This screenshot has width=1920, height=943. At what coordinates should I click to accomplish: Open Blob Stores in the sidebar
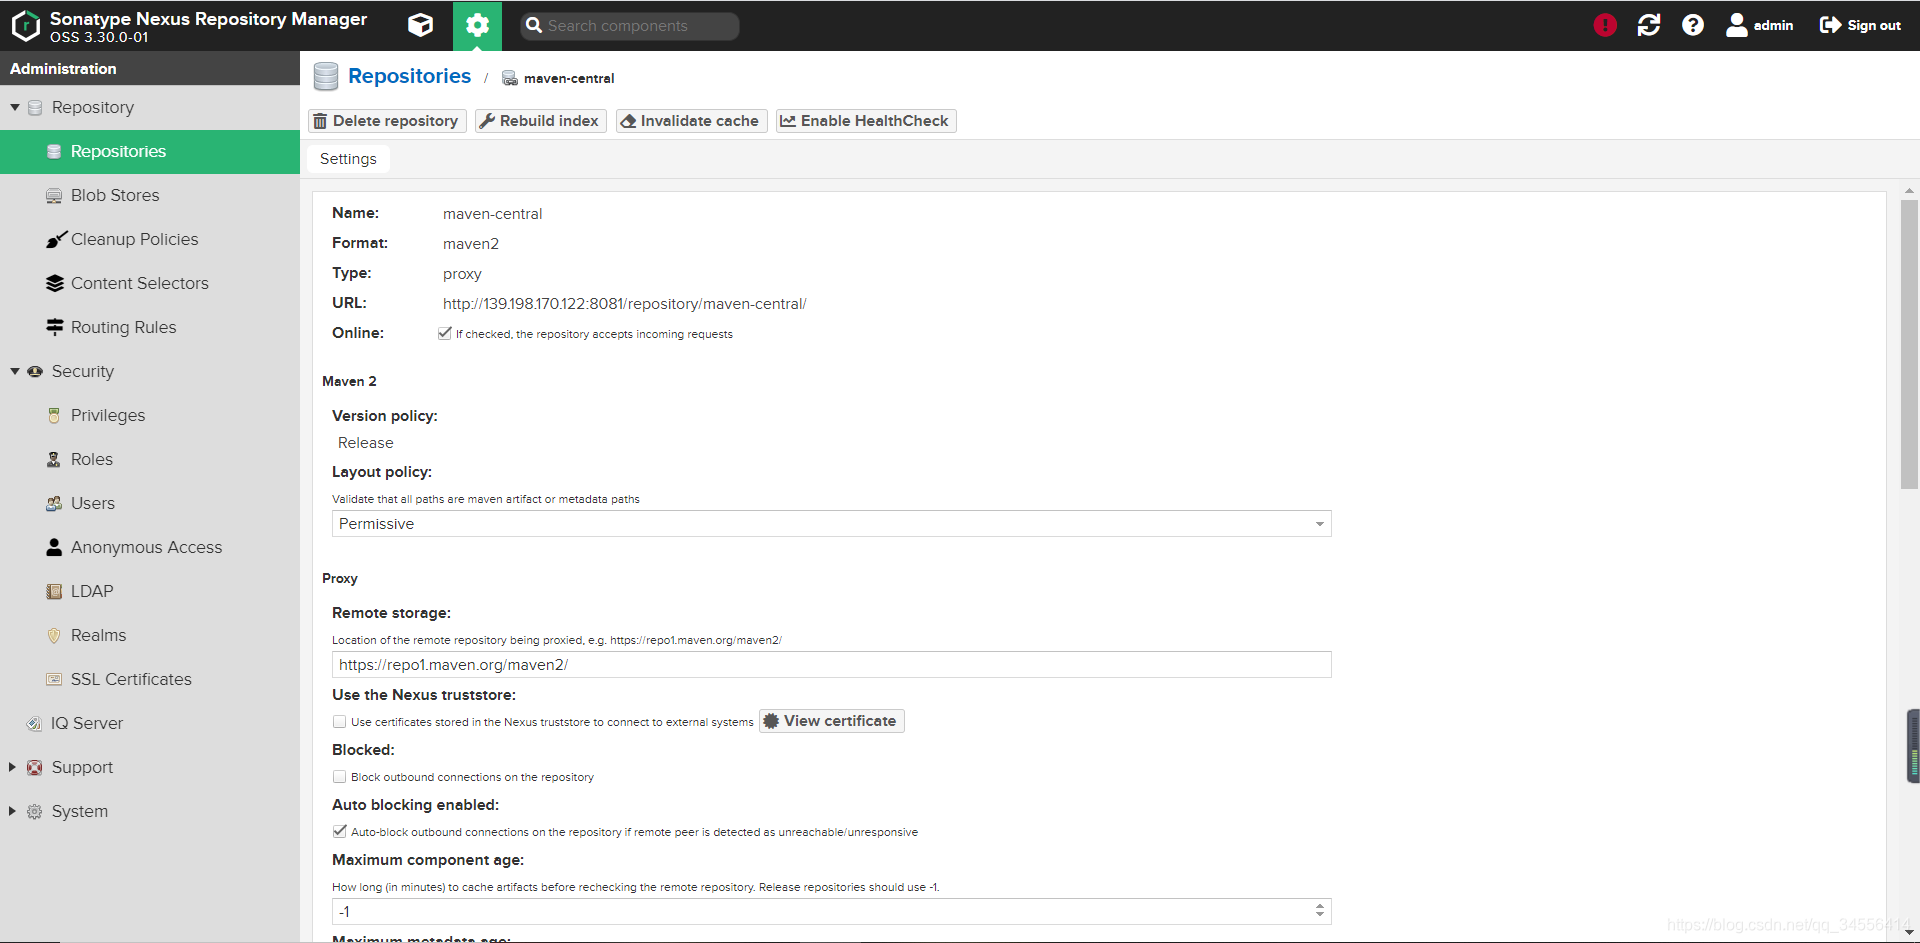point(150,196)
